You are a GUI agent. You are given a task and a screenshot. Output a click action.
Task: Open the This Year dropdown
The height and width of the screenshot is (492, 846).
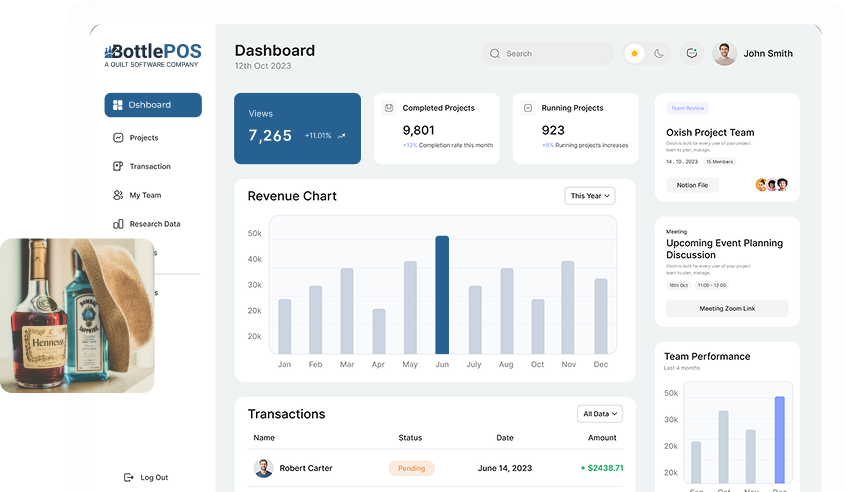[x=589, y=196]
